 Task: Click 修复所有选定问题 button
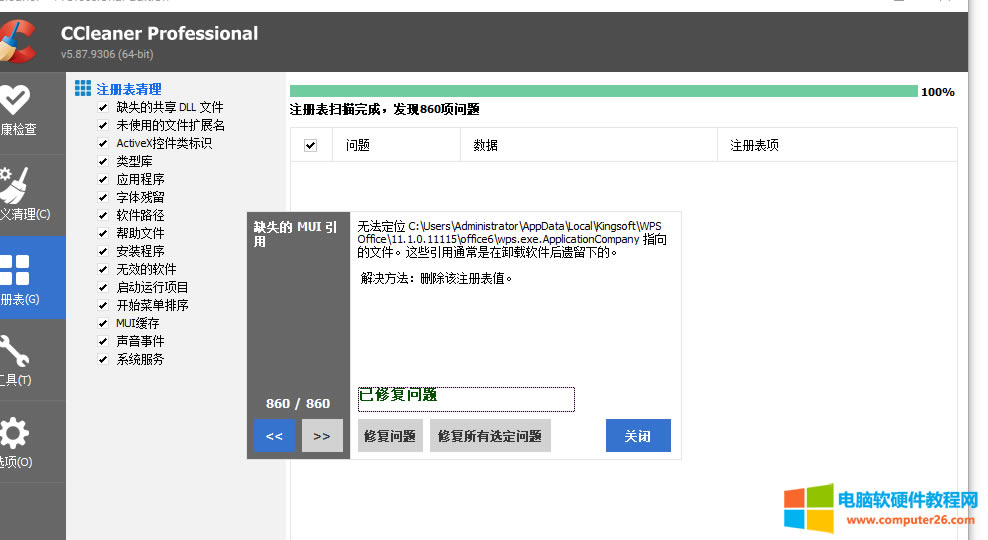click(490, 436)
